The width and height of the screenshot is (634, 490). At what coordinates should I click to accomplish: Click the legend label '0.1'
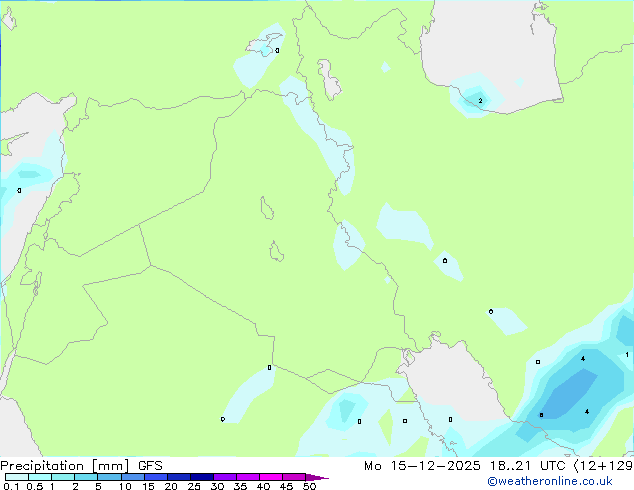pyautogui.click(x=11, y=486)
